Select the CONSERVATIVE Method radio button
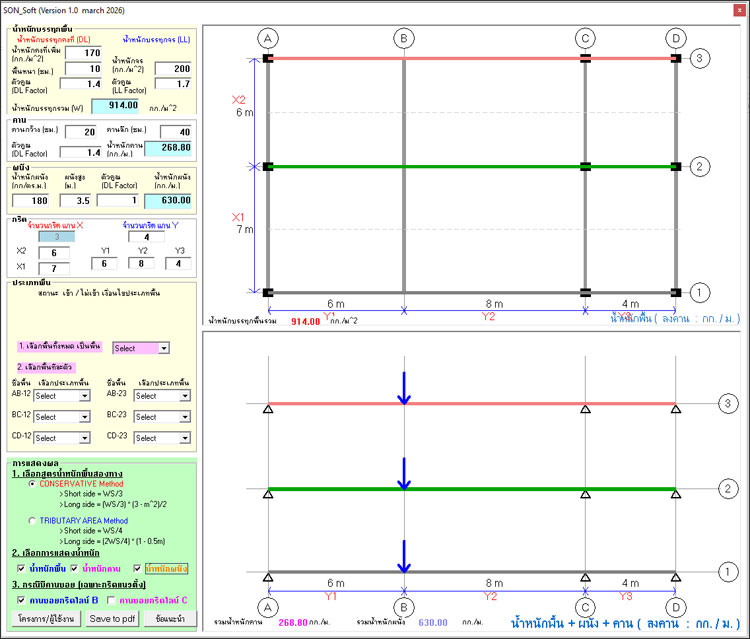This screenshot has width=750, height=639. click(x=31, y=484)
